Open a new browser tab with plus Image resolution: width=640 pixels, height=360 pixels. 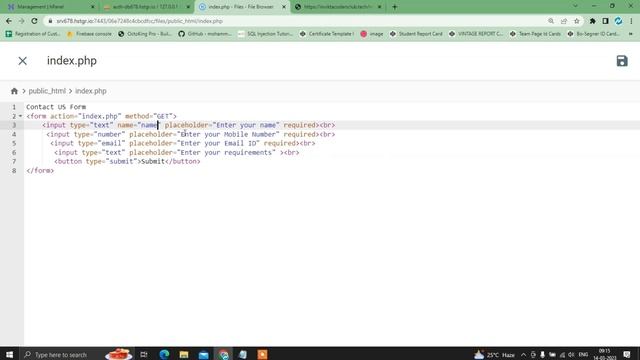tap(394, 7)
